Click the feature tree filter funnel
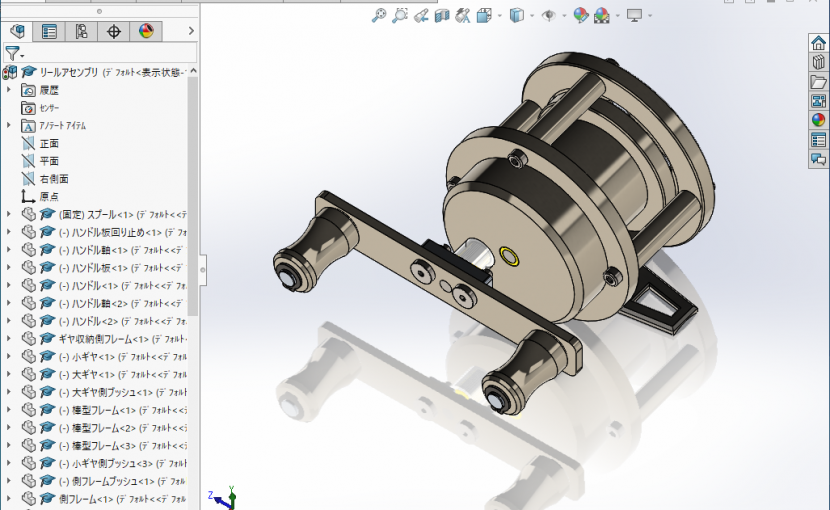 [12, 53]
